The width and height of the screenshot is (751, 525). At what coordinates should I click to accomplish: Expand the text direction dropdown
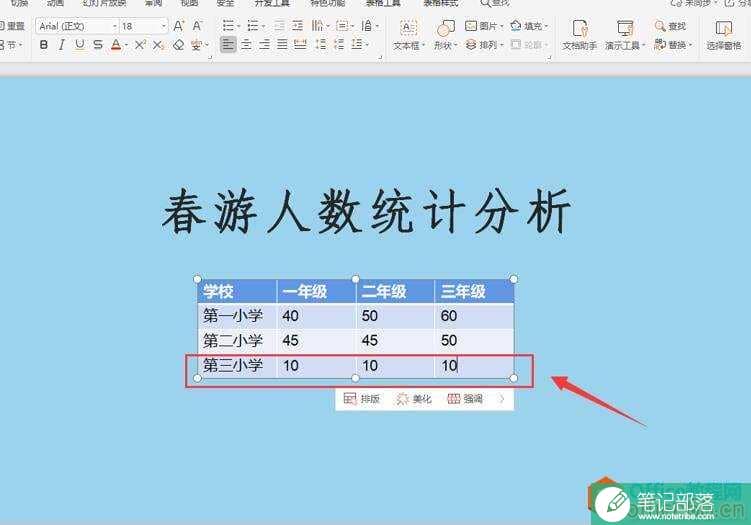328,26
